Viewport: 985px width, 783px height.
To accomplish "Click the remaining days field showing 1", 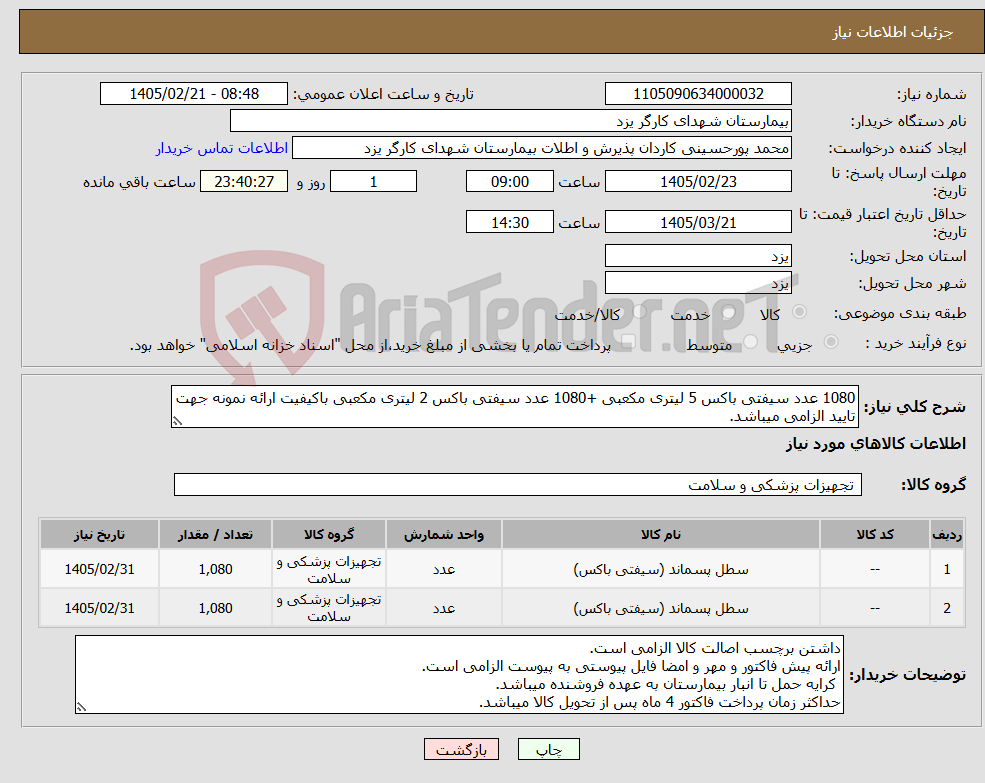I will click(373, 182).
